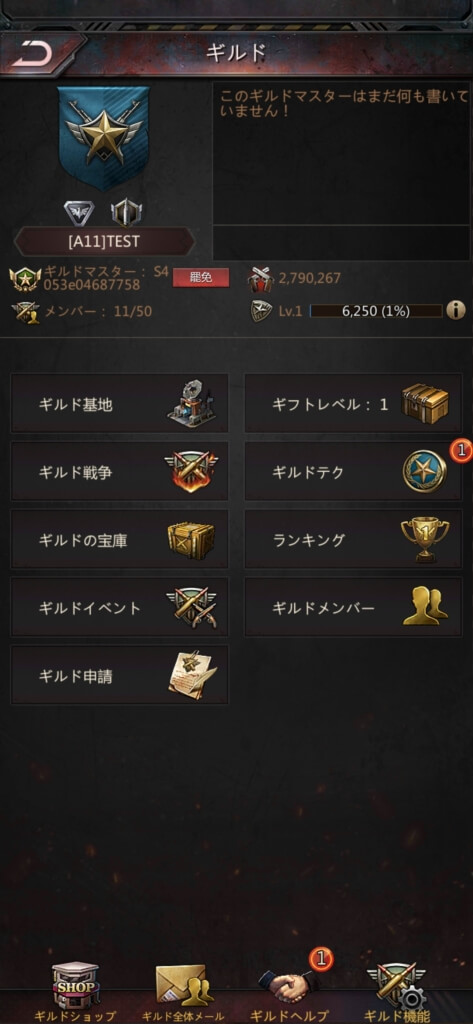
Task: Open ギルドの宝庫 treasury
Action: tap(120, 539)
